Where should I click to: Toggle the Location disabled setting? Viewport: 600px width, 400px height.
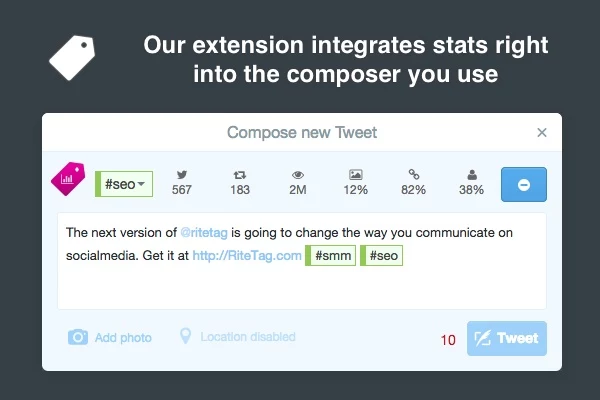coord(238,337)
